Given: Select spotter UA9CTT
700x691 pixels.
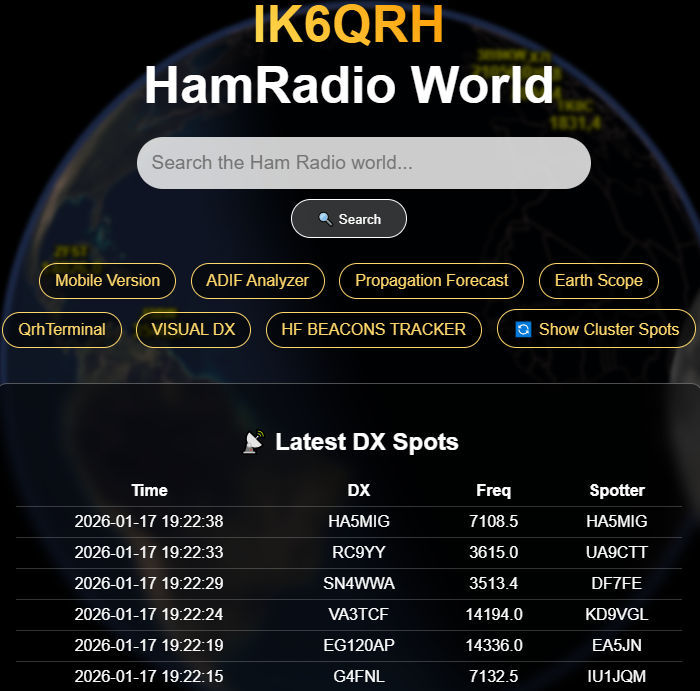Looking at the screenshot, I should pyautogui.click(x=617, y=553).
